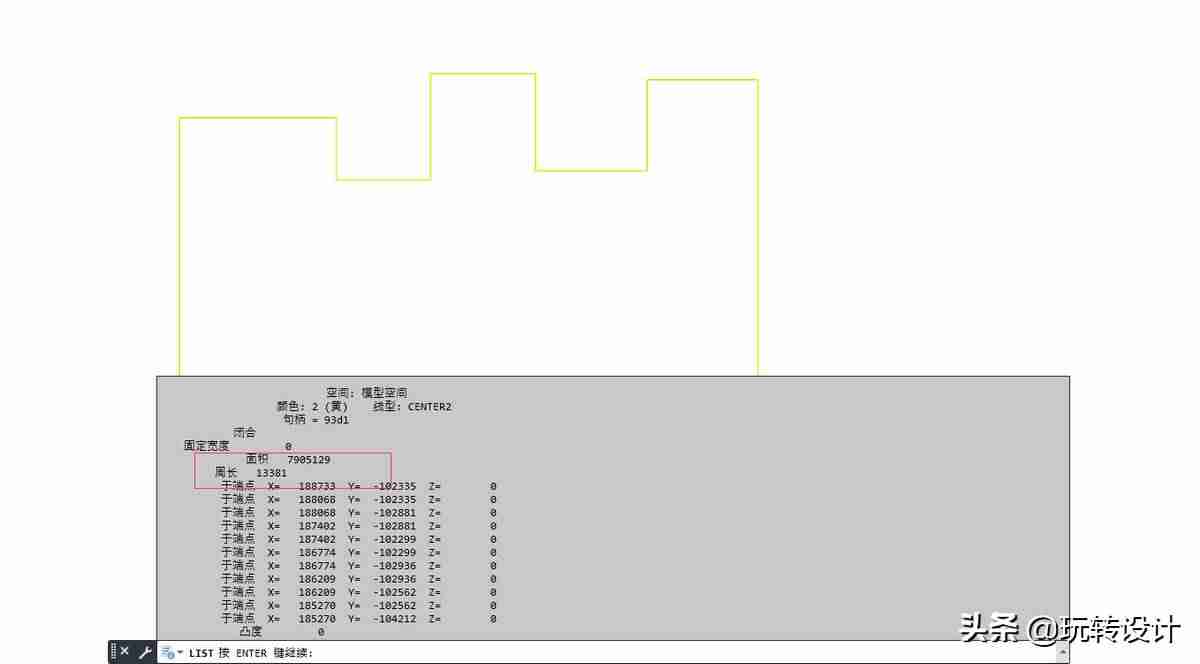
Task: Select the top edge of the tallest yellow notch
Action: coord(482,73)
